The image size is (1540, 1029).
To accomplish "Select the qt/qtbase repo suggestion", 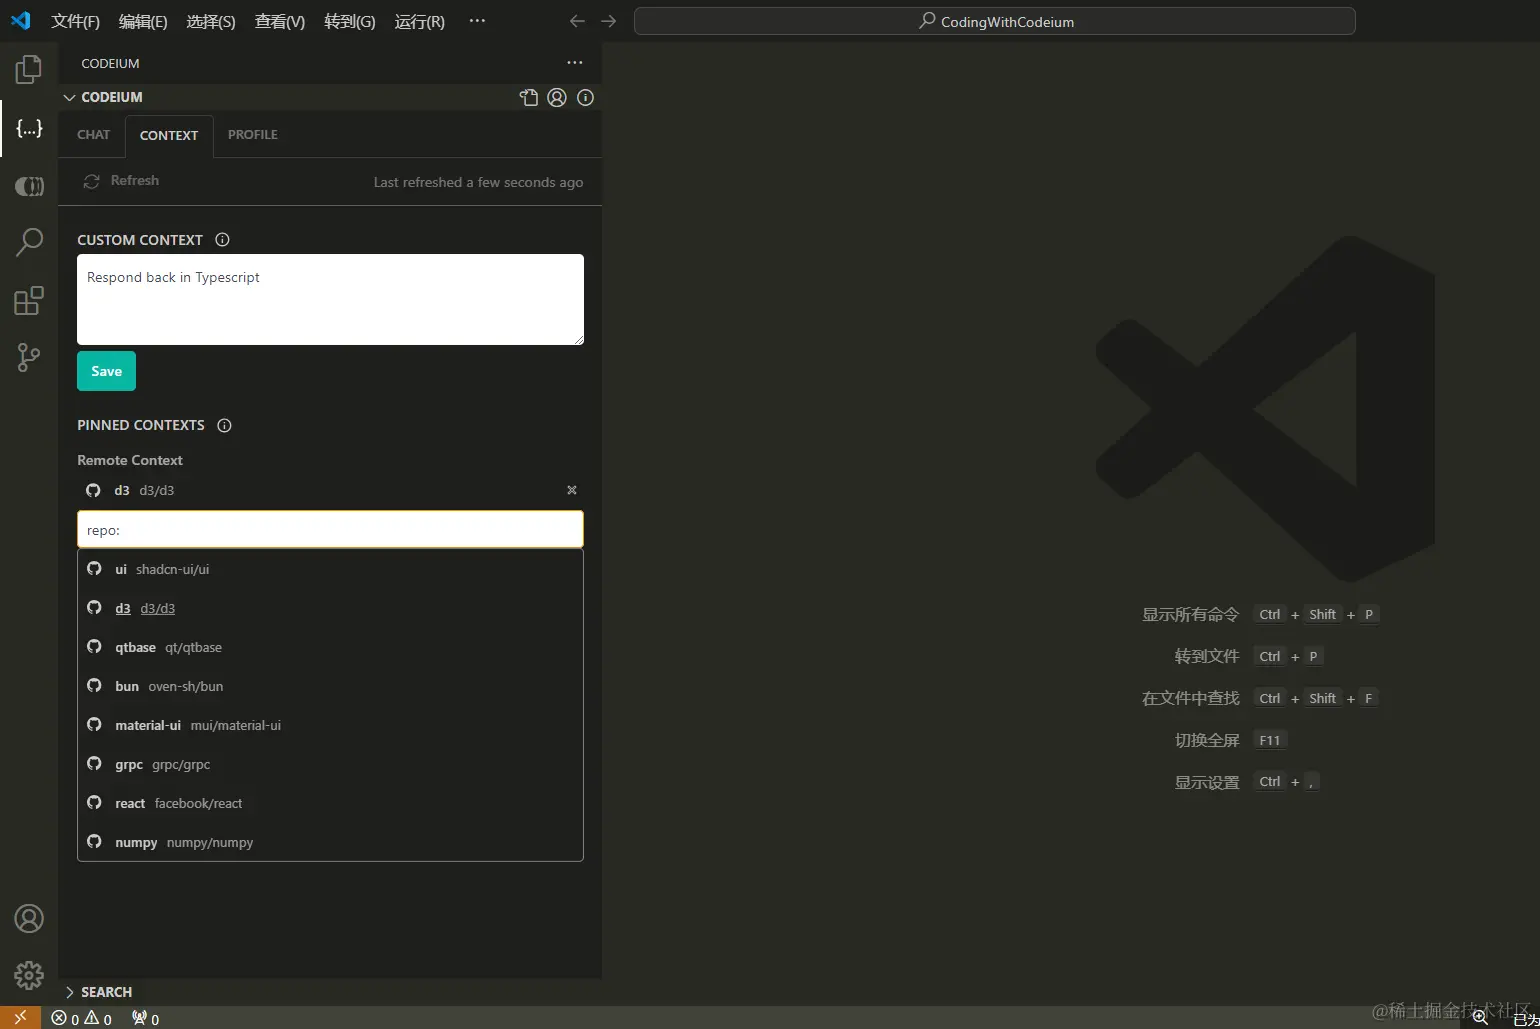I will (x=330, y=647).
